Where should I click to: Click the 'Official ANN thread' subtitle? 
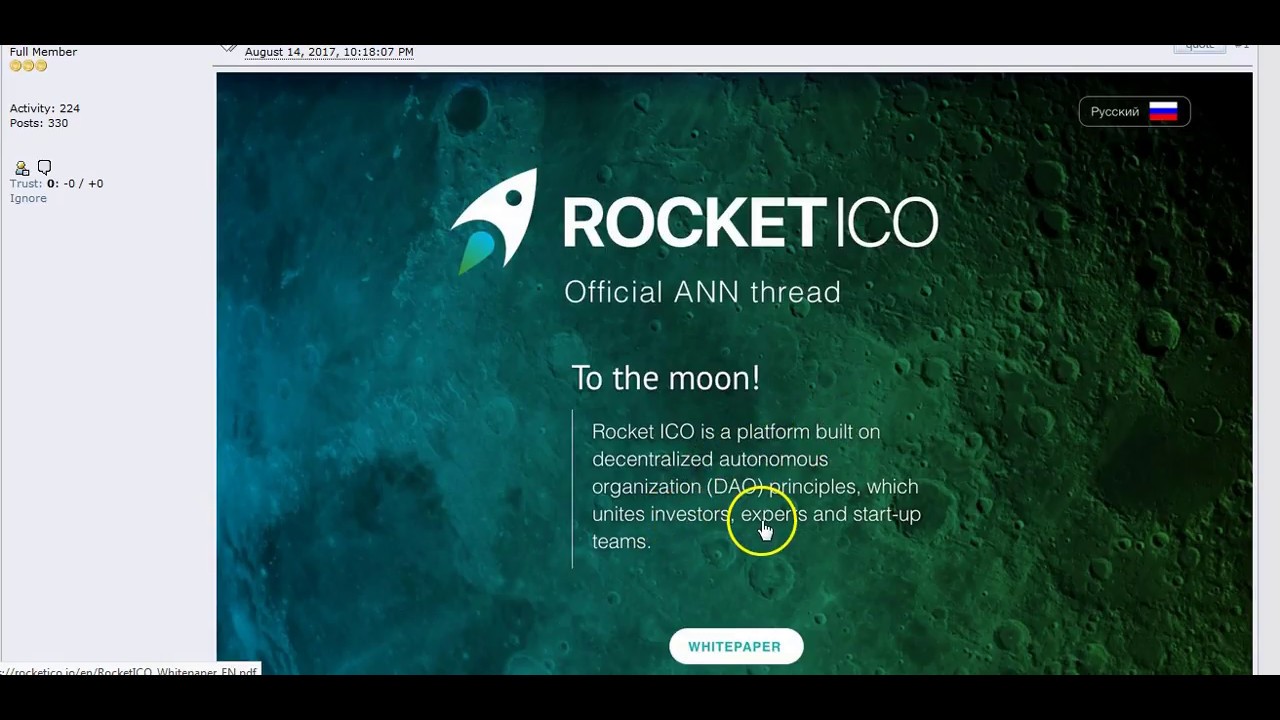pos(702,292)
